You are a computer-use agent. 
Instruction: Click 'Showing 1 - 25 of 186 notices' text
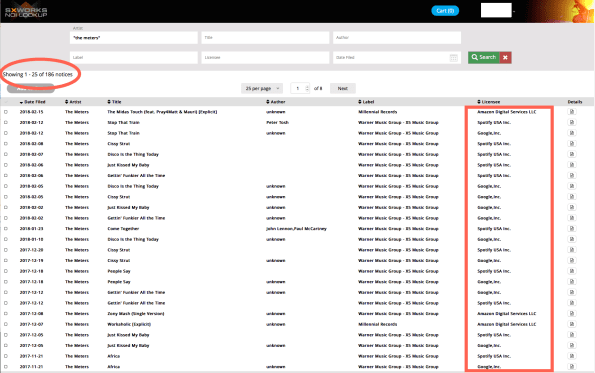38,74
